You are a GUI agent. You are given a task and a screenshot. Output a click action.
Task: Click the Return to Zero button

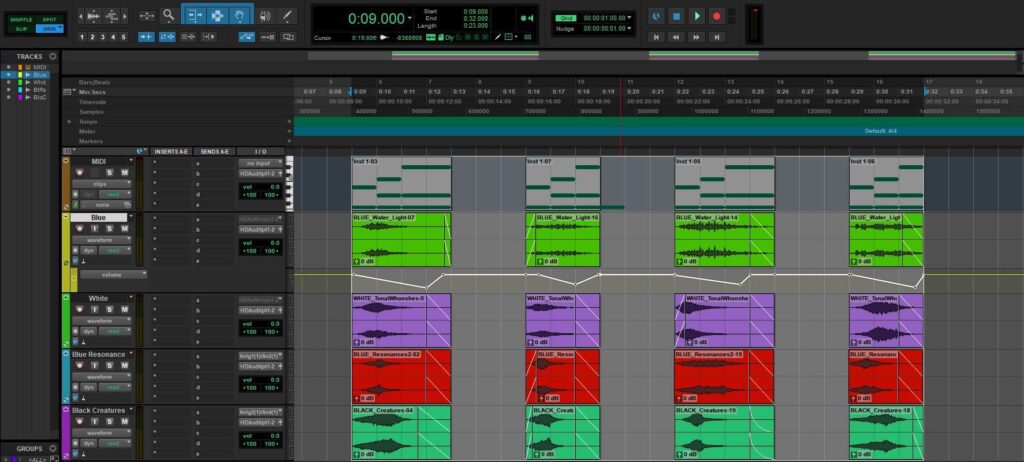656,37
